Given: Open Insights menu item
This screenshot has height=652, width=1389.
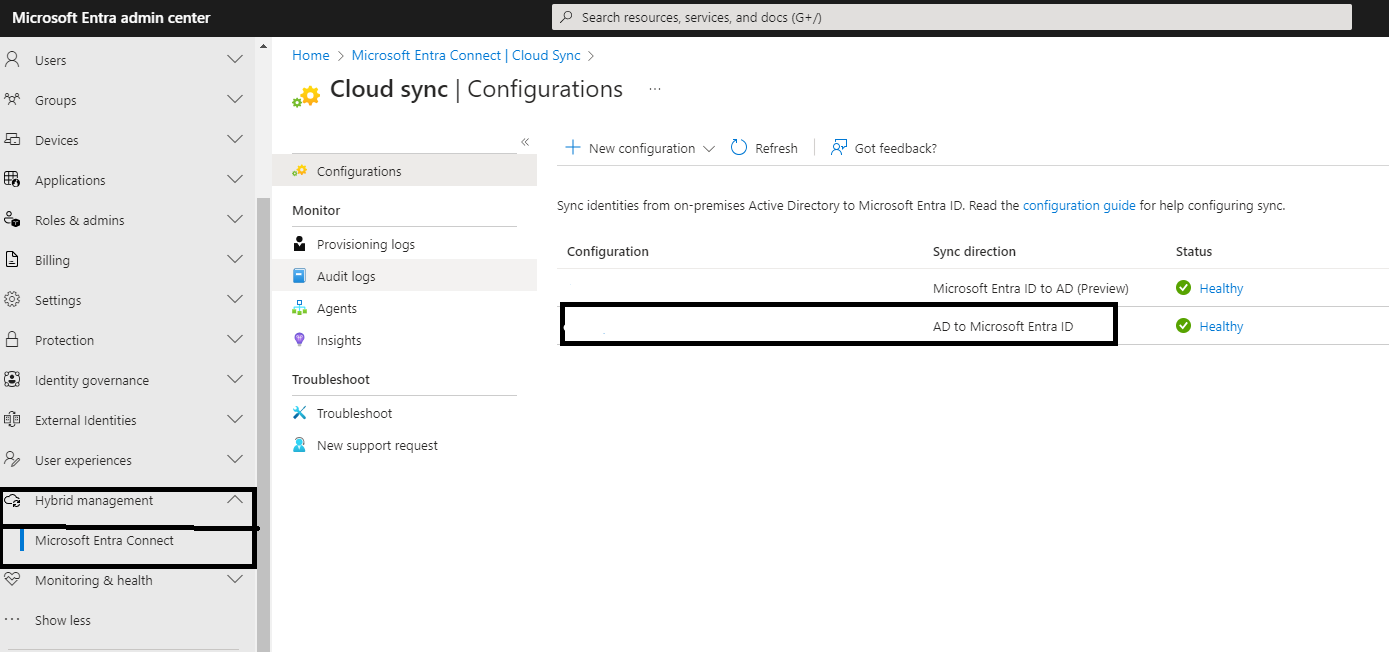Looking at the screenshot, I should (404, 340).
